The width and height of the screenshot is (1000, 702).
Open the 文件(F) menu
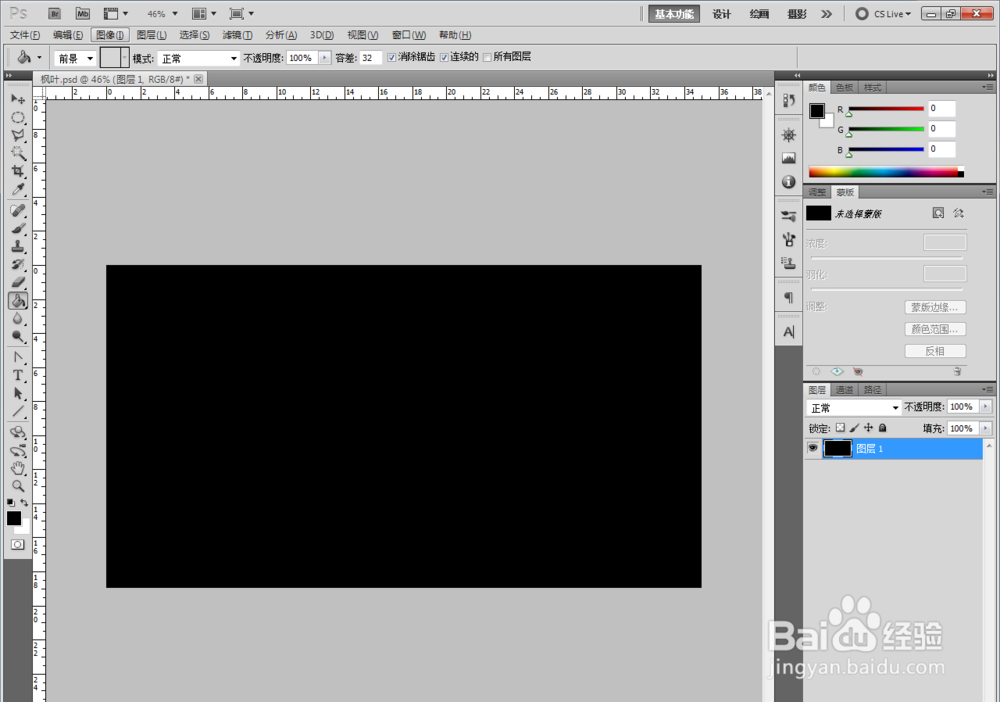click(25, 35)
